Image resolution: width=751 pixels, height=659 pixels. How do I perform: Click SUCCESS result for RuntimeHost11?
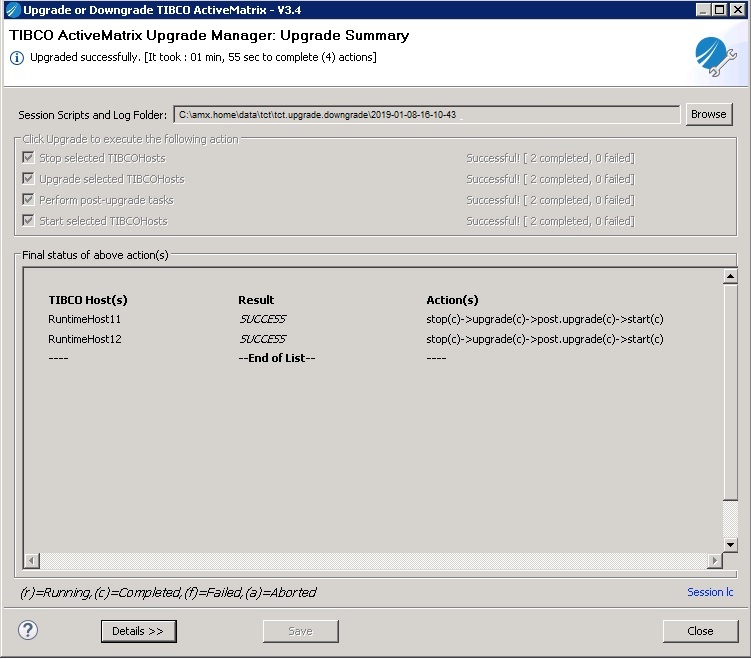263,319
